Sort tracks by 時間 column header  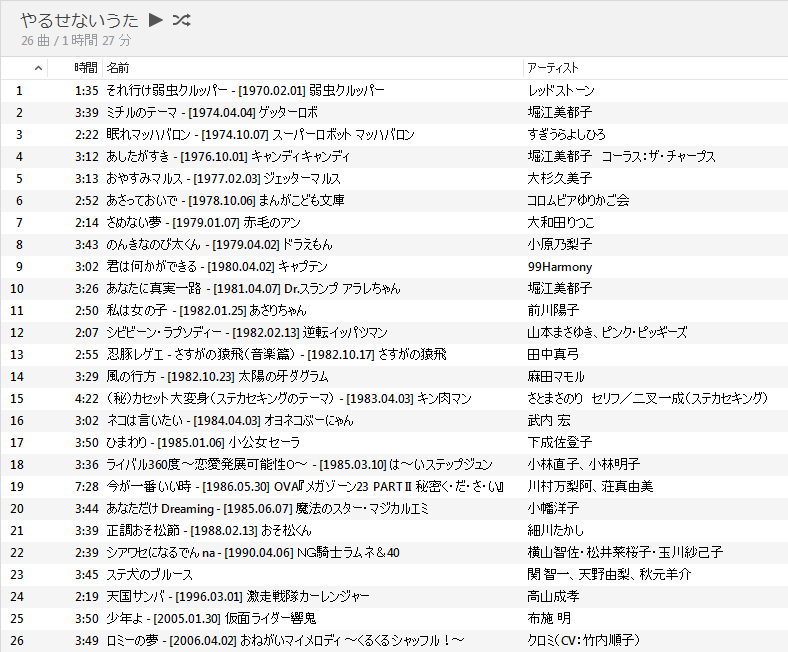(86, 68)
